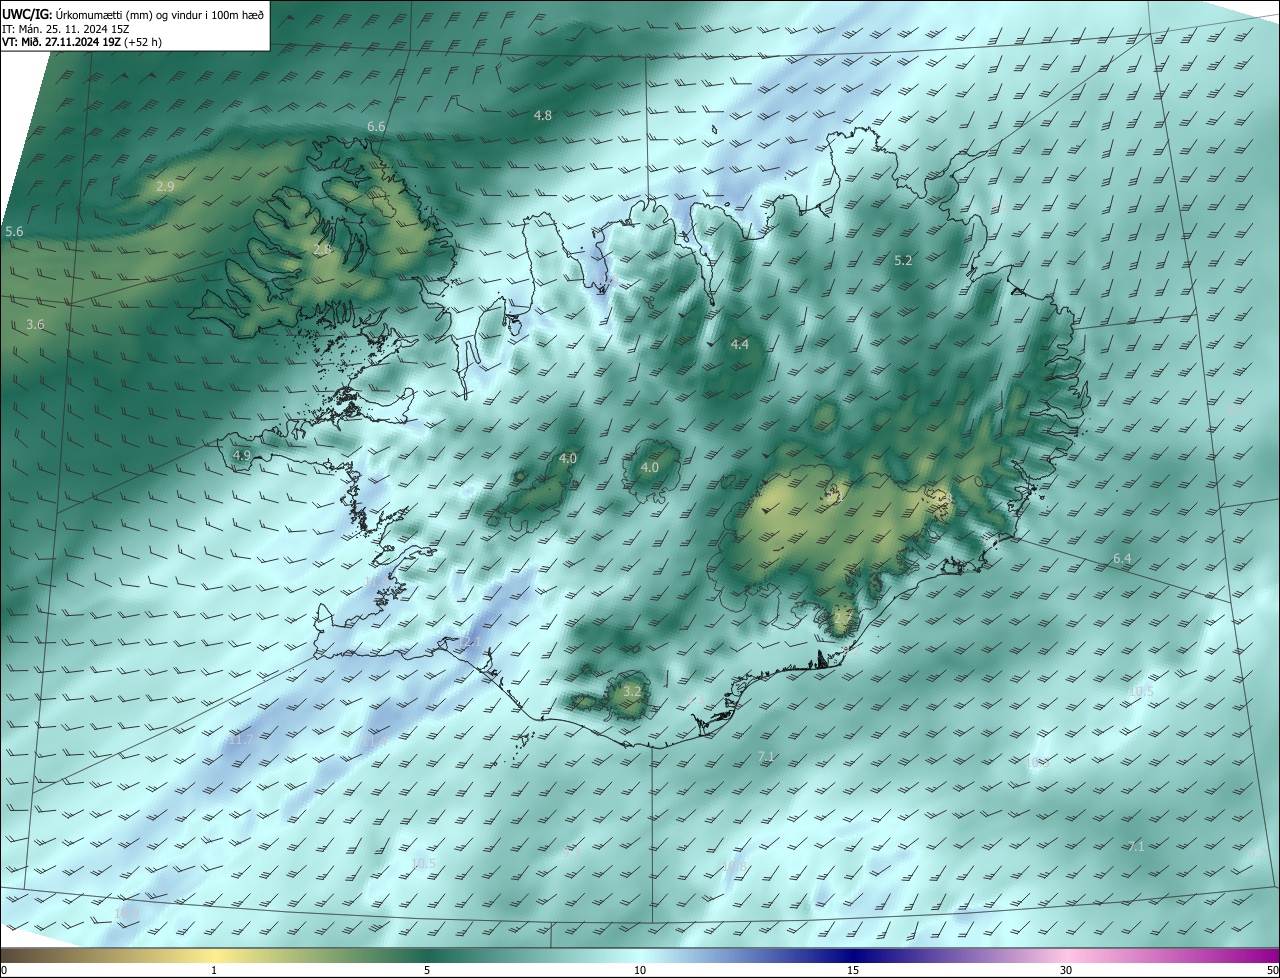The width and height of the screenshot is (1280, 978).
Task: Click the 1 mm yellow legend tick
Action: [x=214, y=970]
